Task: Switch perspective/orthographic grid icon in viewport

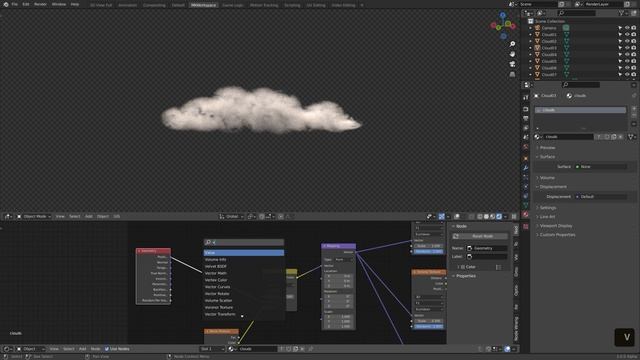Action: (512, 74)
